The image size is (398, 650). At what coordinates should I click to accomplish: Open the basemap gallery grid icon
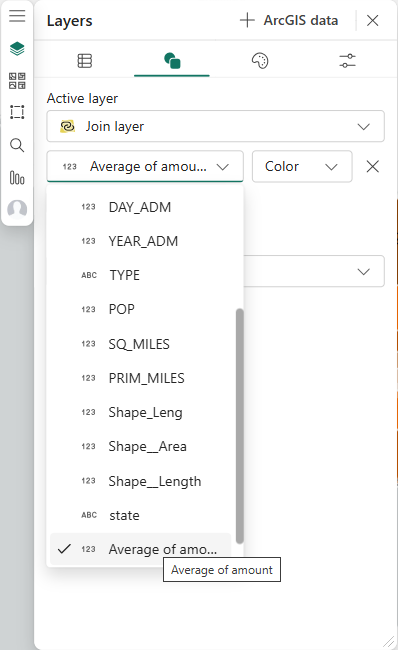click(x=17, y=81)
